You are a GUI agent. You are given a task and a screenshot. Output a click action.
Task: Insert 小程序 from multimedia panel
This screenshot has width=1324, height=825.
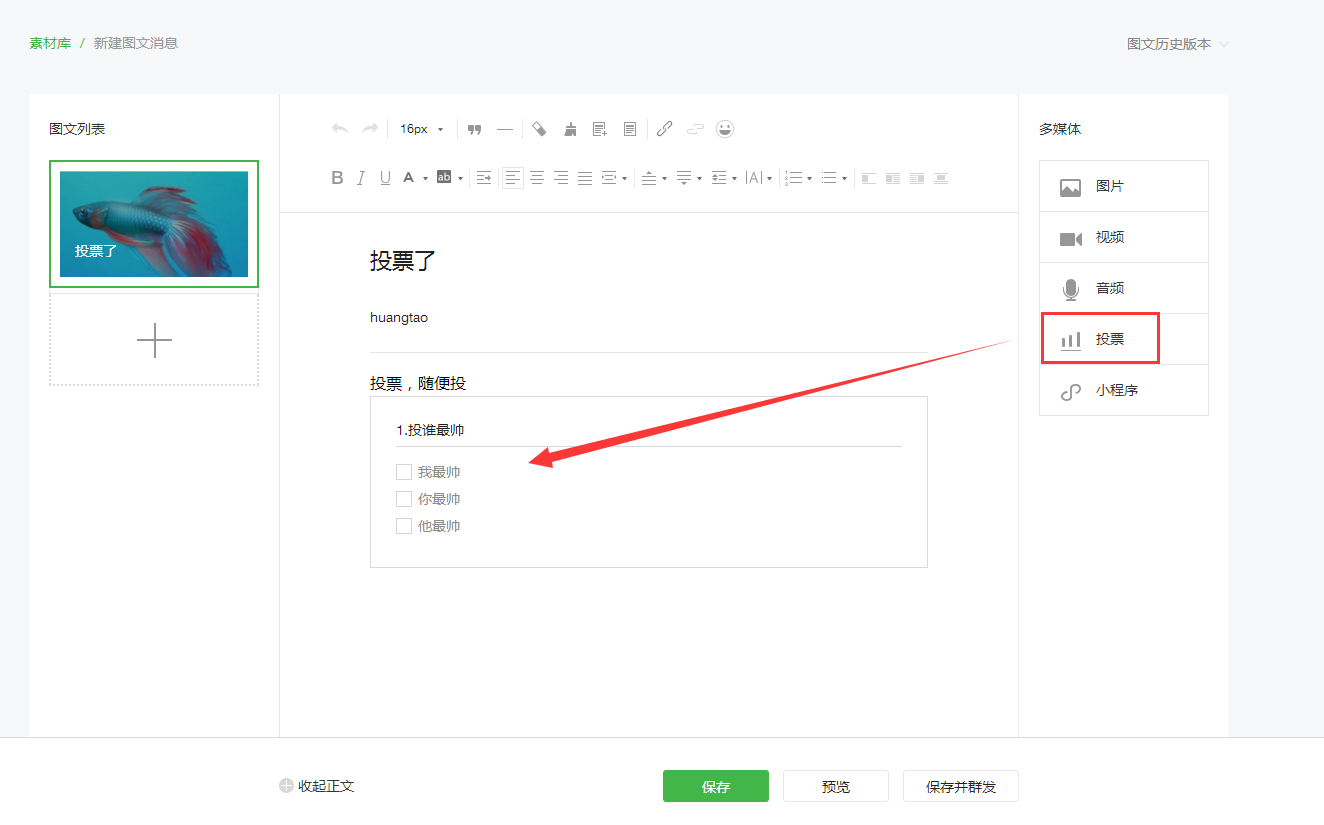click(1124, 390)
